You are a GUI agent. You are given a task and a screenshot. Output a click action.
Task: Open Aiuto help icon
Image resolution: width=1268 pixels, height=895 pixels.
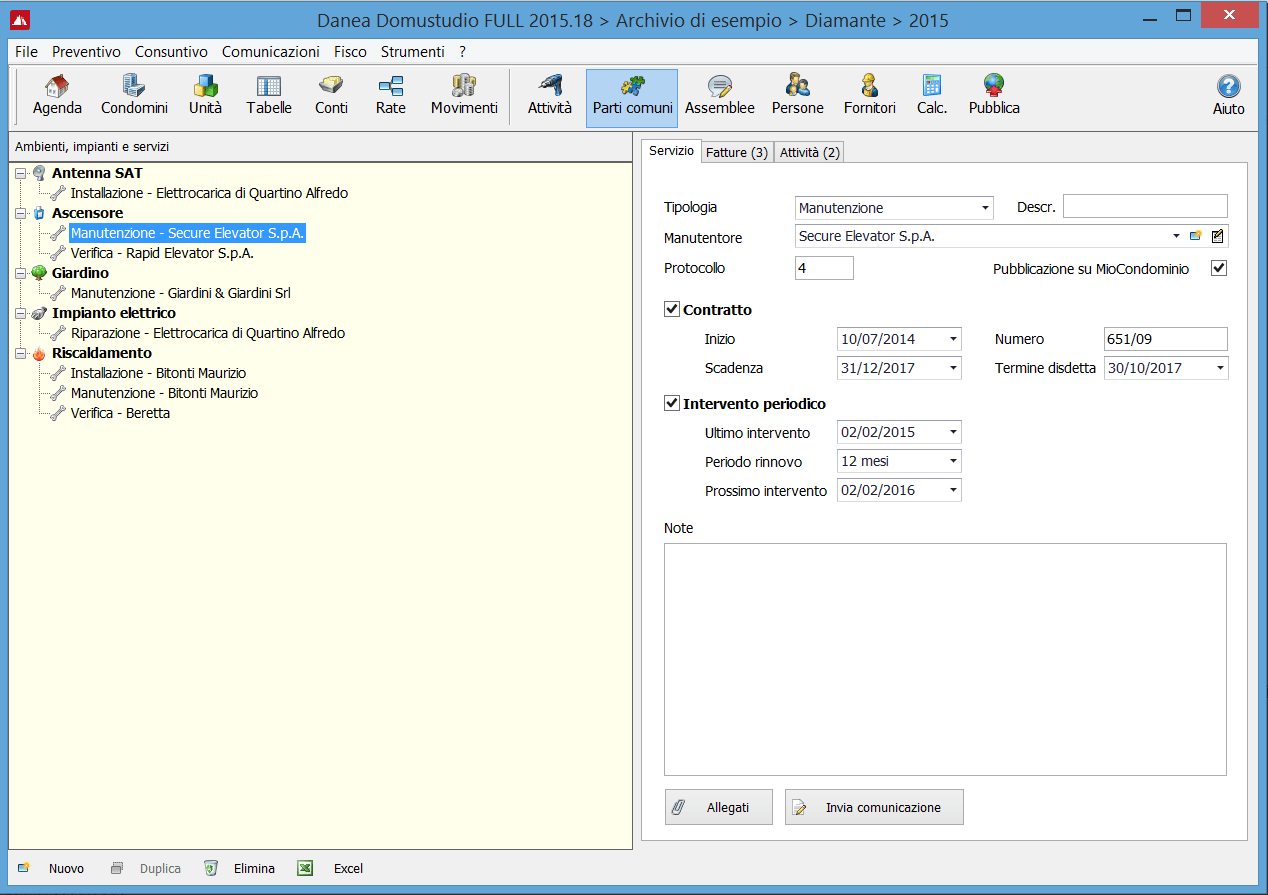click(1228, 96)
